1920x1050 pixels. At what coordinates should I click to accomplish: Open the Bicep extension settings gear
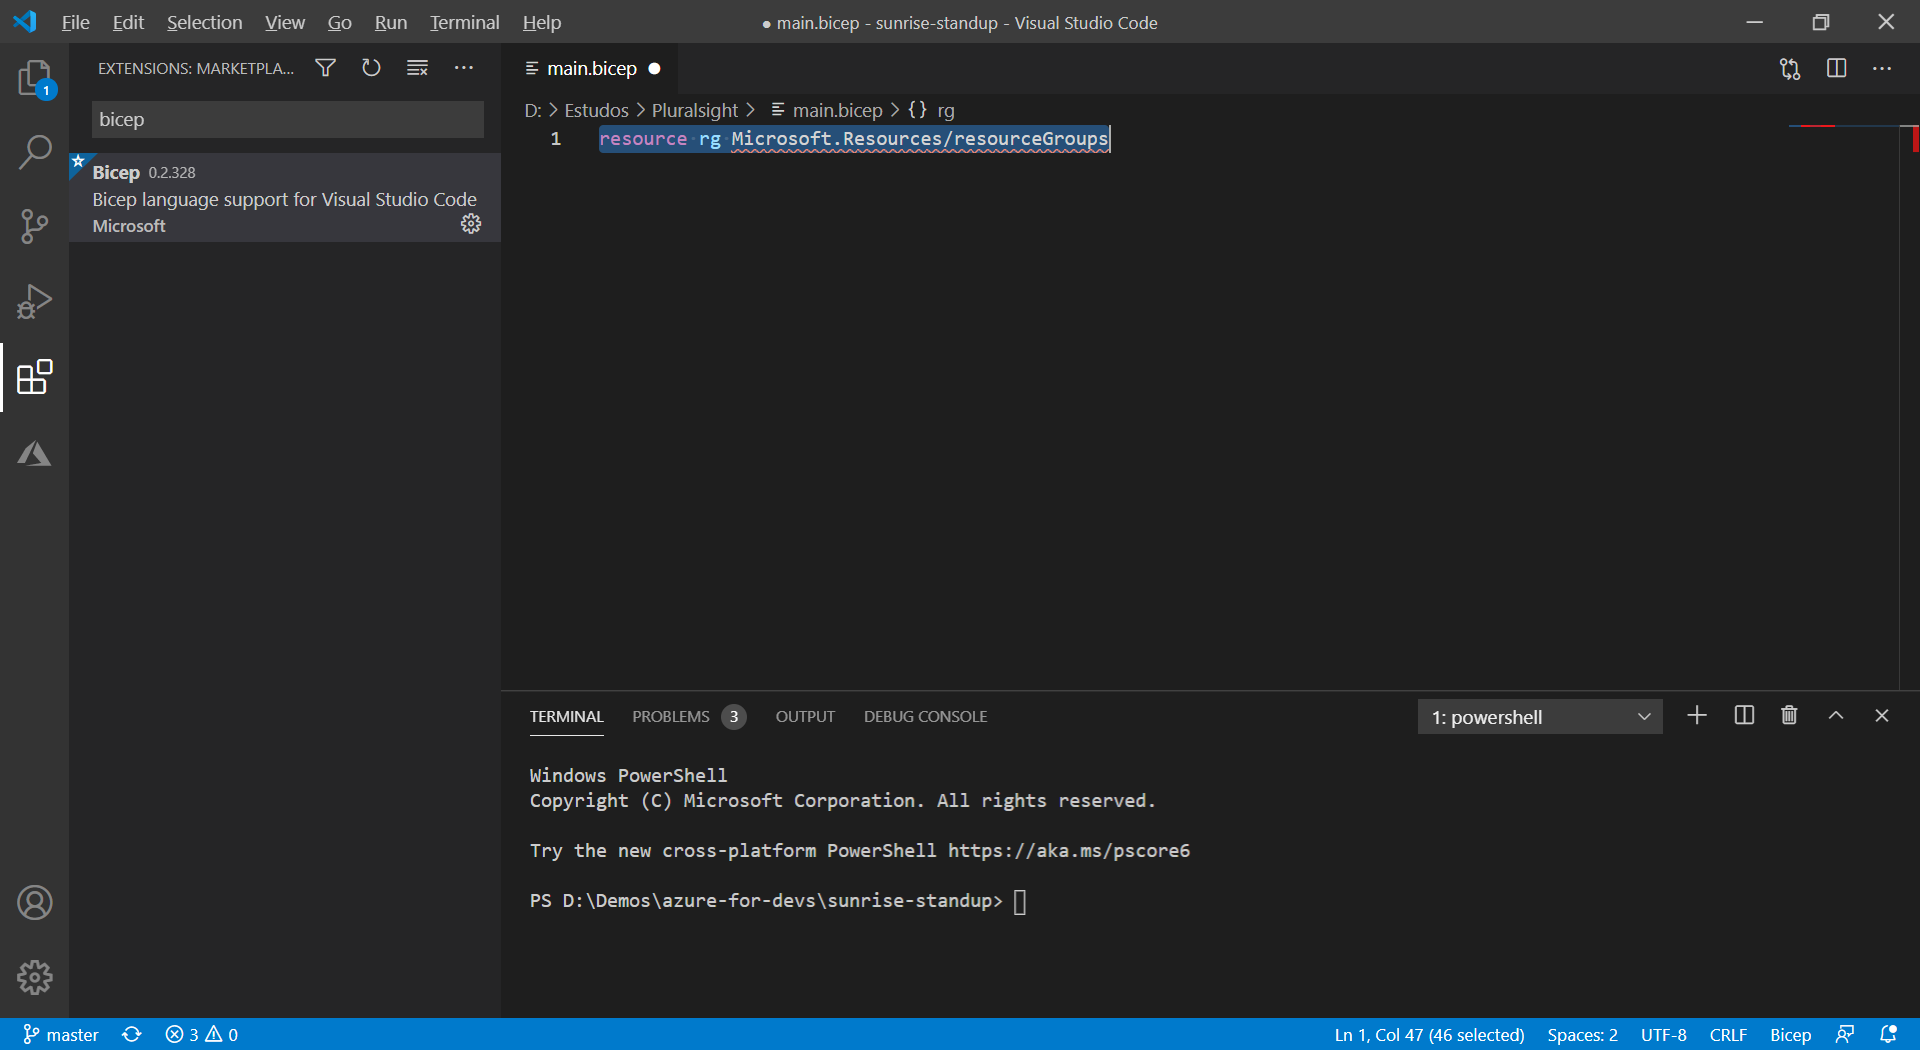pos(471,224)
